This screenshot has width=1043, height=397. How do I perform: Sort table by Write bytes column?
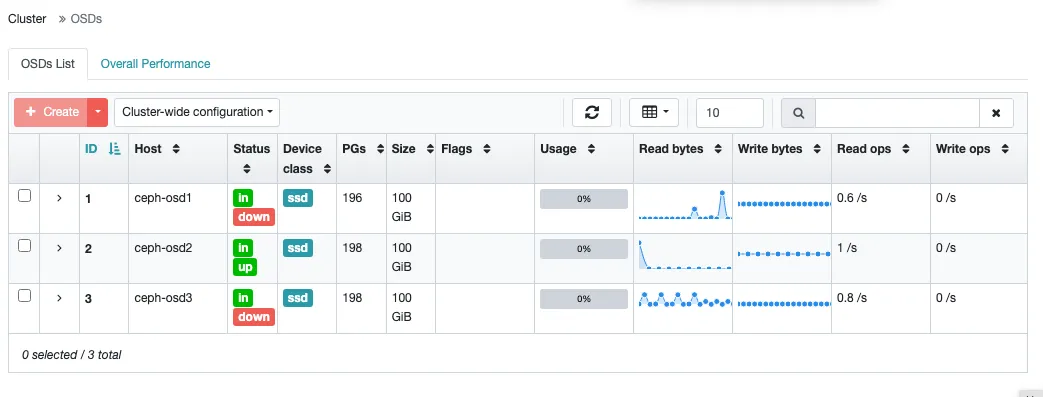pos(817,149)
